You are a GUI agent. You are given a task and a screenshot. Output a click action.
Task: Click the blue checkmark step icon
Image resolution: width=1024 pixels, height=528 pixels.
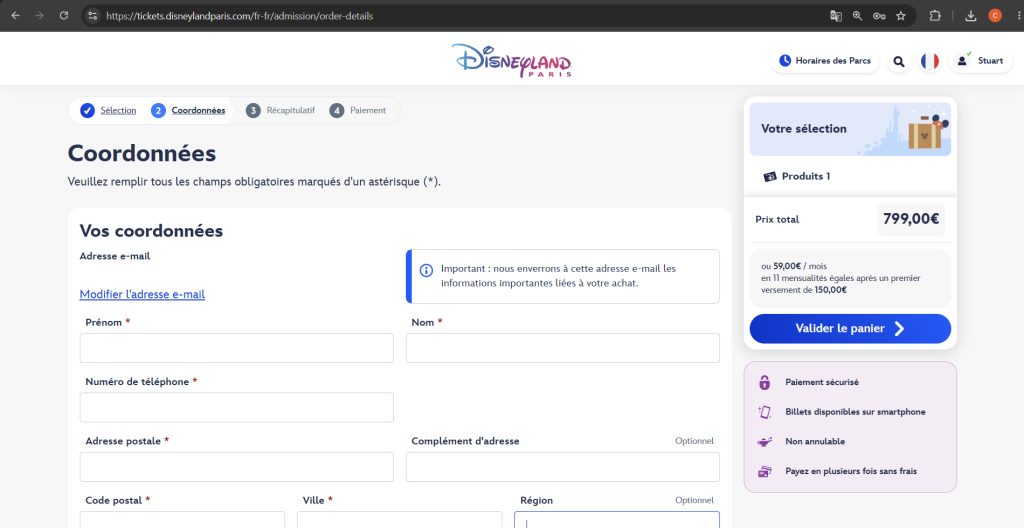88,110
